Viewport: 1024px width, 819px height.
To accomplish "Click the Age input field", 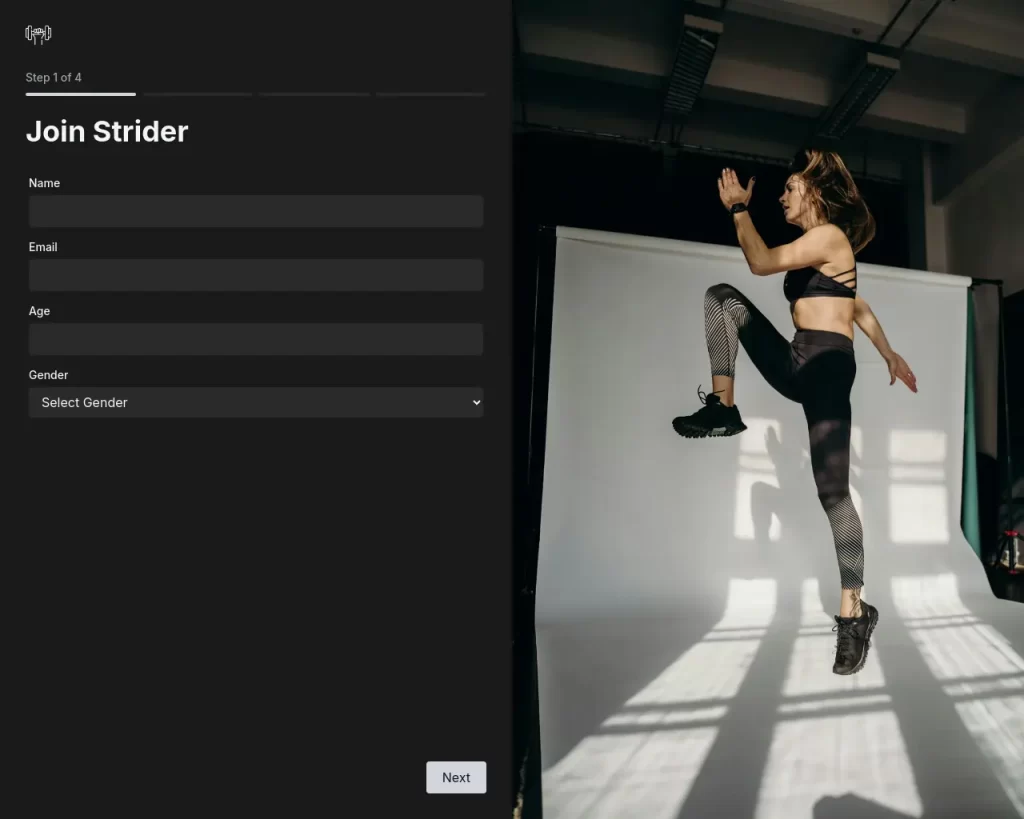I will pos(255,339).
